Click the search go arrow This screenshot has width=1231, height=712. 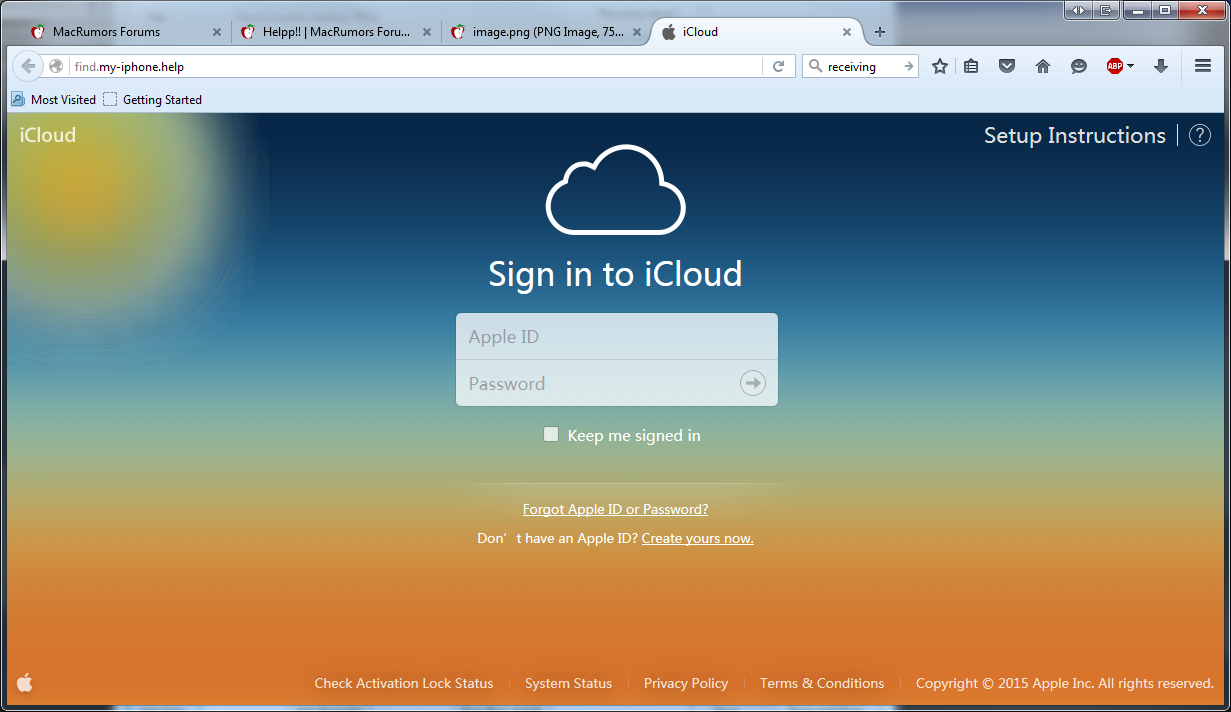[908, 67]
